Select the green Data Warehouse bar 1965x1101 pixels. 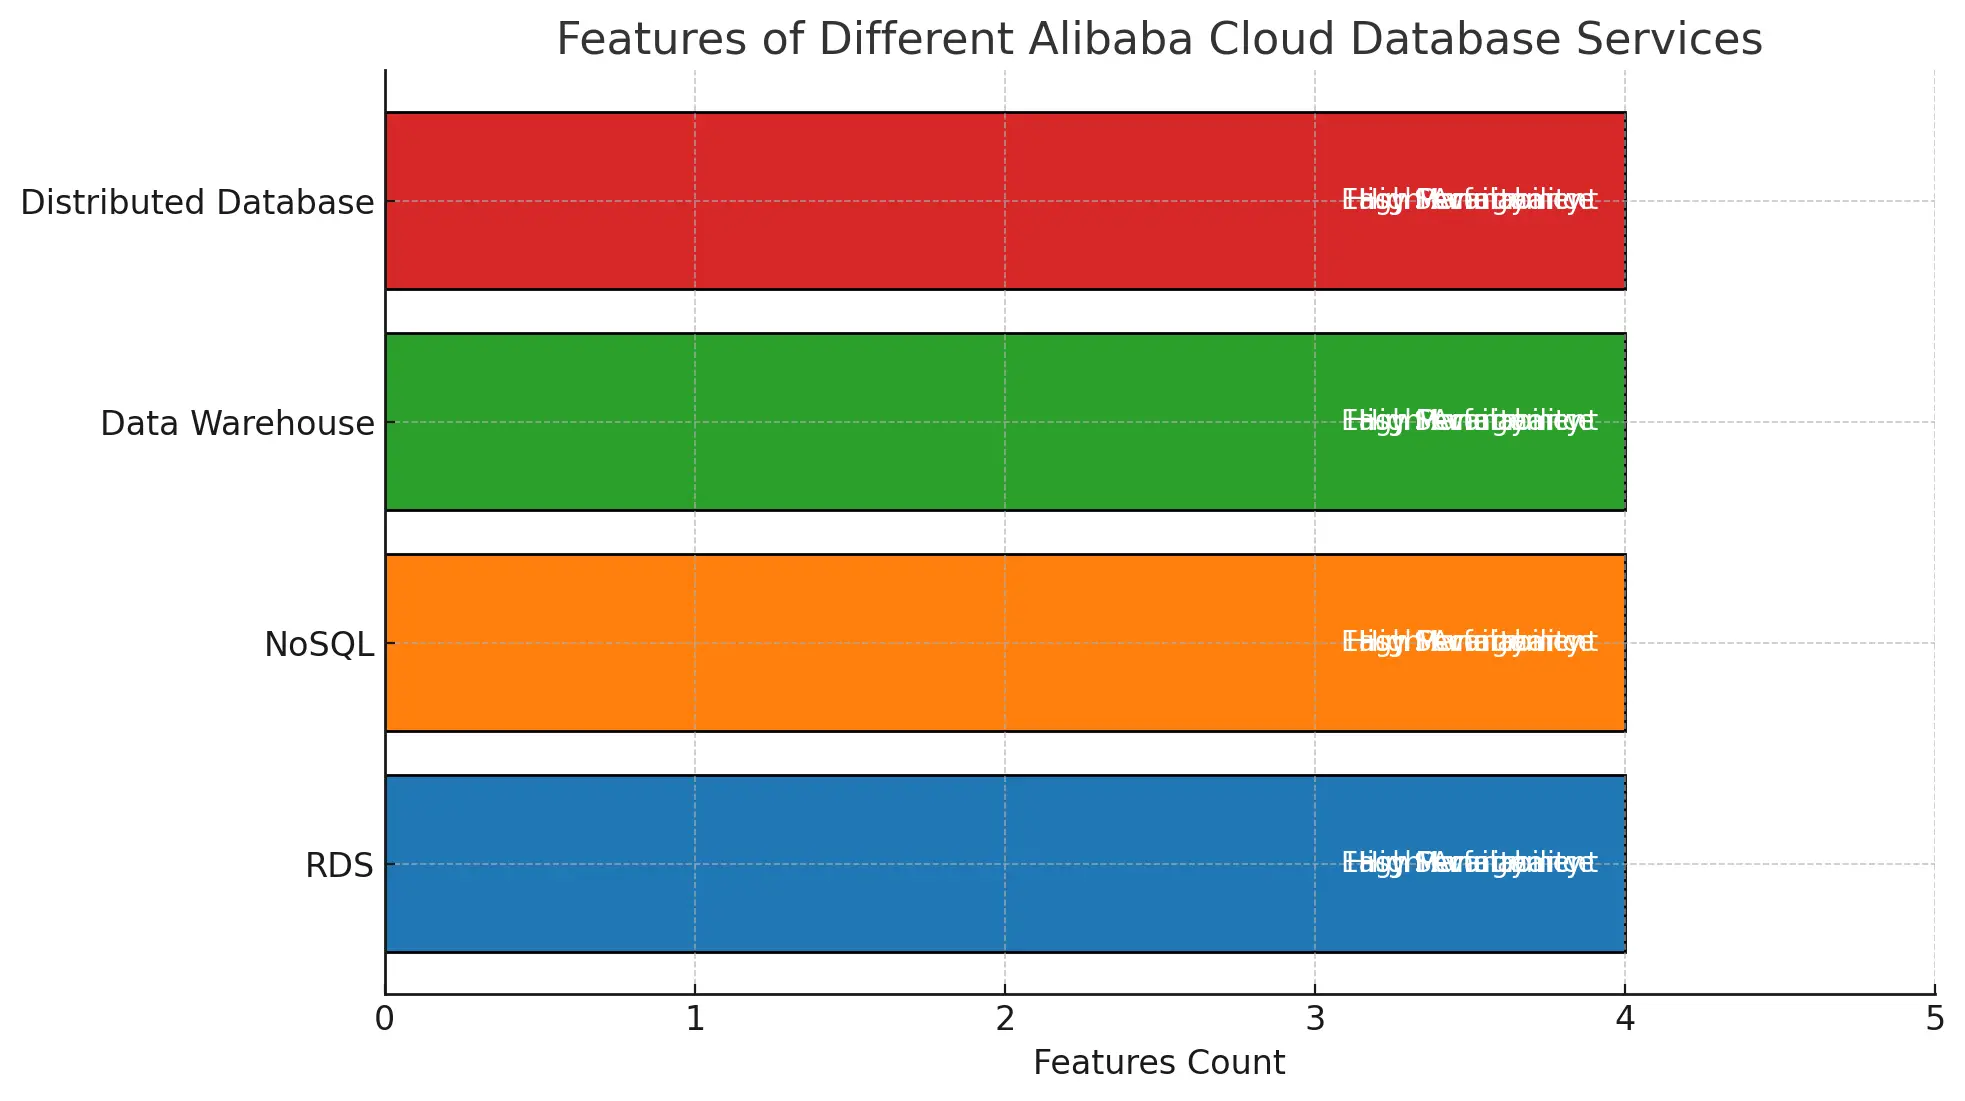click(850, 422)
